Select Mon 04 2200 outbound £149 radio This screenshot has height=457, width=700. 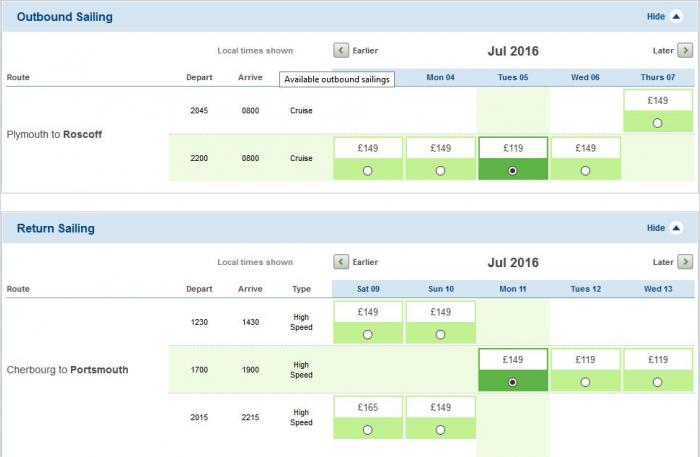[441, 171]
